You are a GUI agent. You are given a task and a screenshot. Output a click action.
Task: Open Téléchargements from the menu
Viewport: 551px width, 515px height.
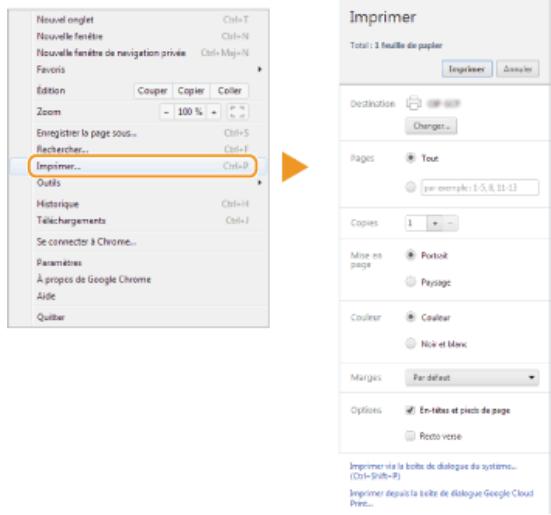click(142, 221)
